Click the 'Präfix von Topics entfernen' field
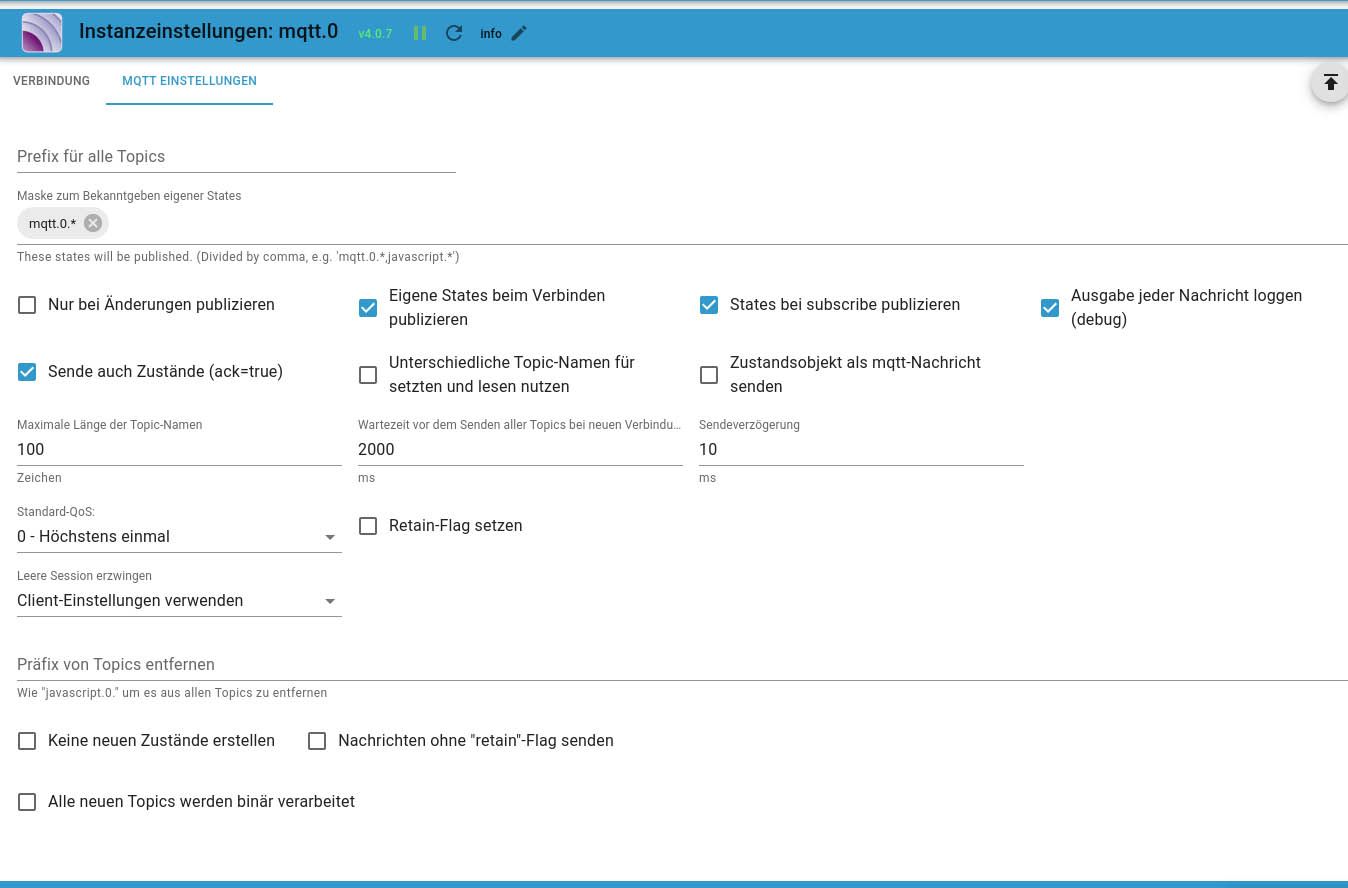The height and width of the screenshot is (888, 1348). (x=680, y=665)
